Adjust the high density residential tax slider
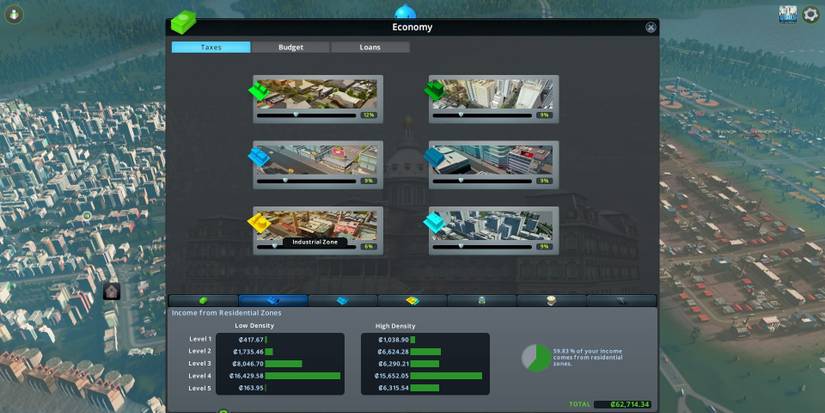Screen dimensions: 825x413 (482, 115)
